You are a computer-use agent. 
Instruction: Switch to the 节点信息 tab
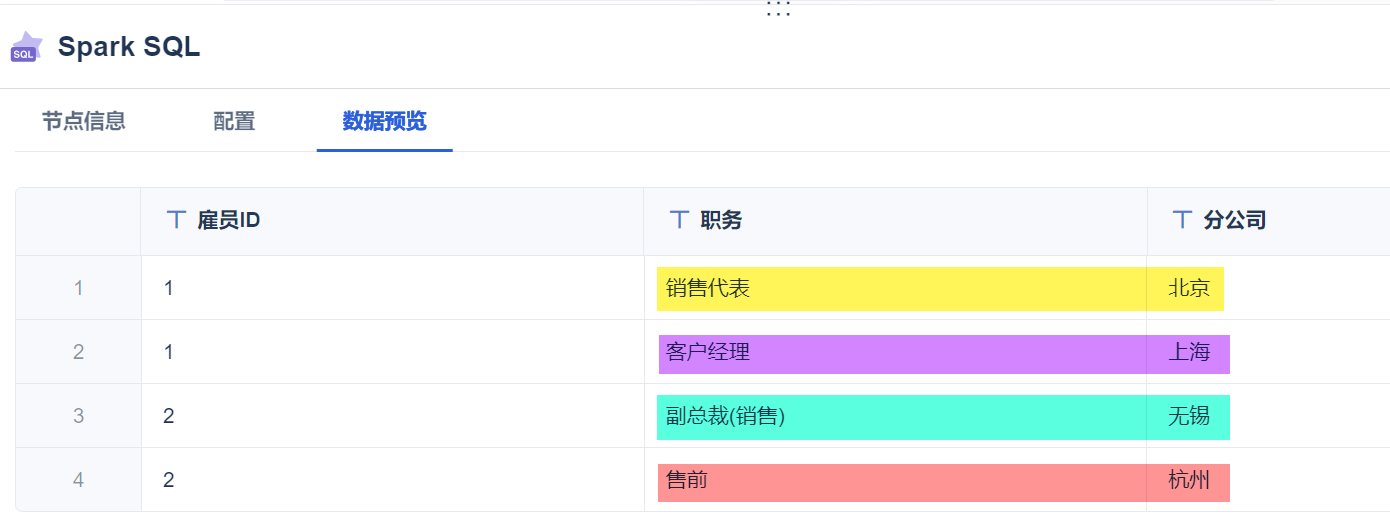(x=83, y=122)
